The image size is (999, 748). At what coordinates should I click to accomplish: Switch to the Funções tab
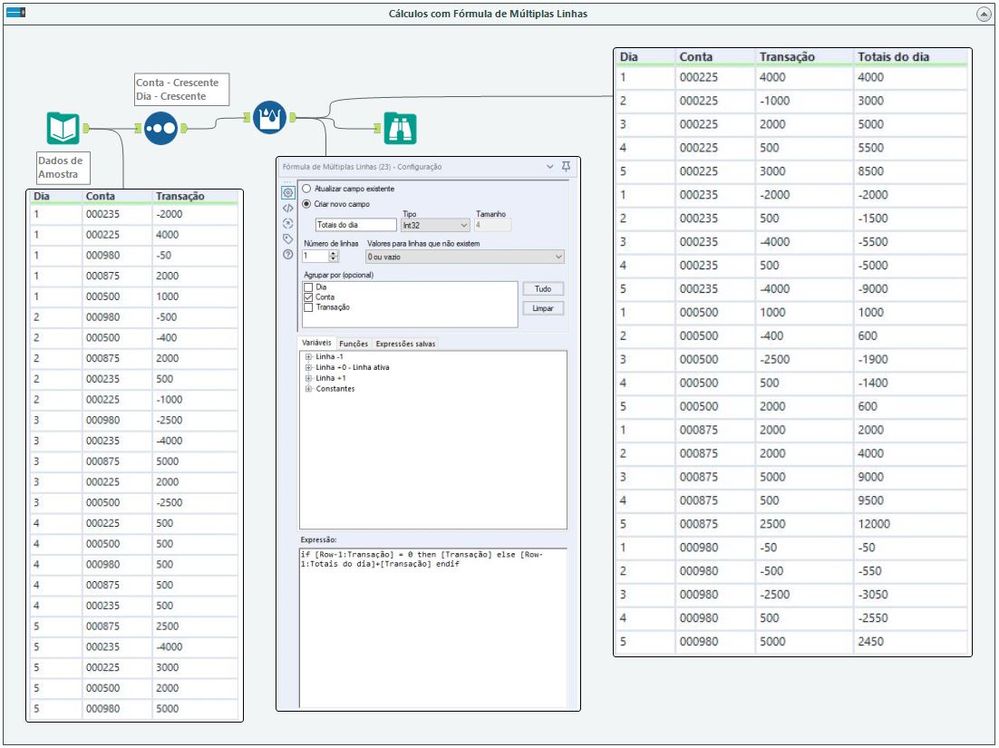click(353, 343)
